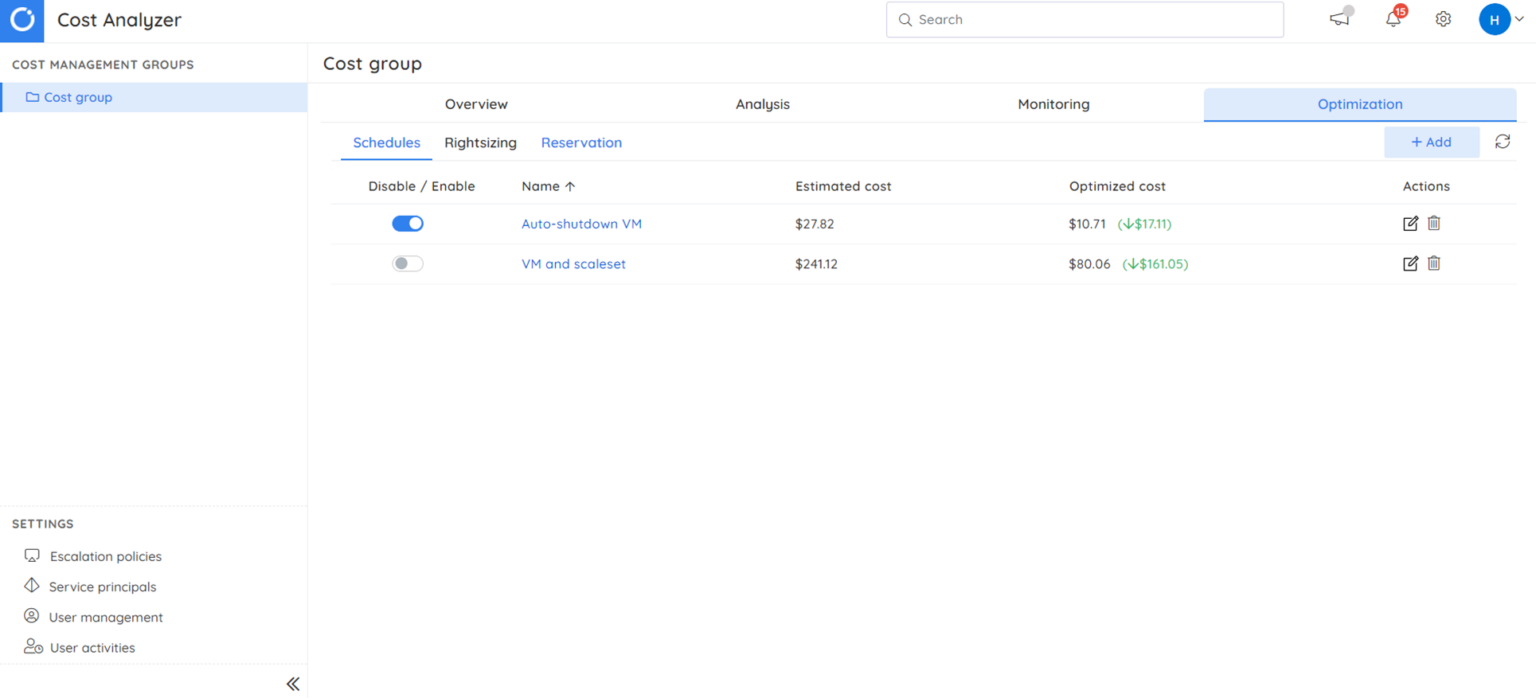Delete the Auto-shutdown VM schedule
Screen dimensions: 1536x698
pyautogui.click(x=1434, y=224)
